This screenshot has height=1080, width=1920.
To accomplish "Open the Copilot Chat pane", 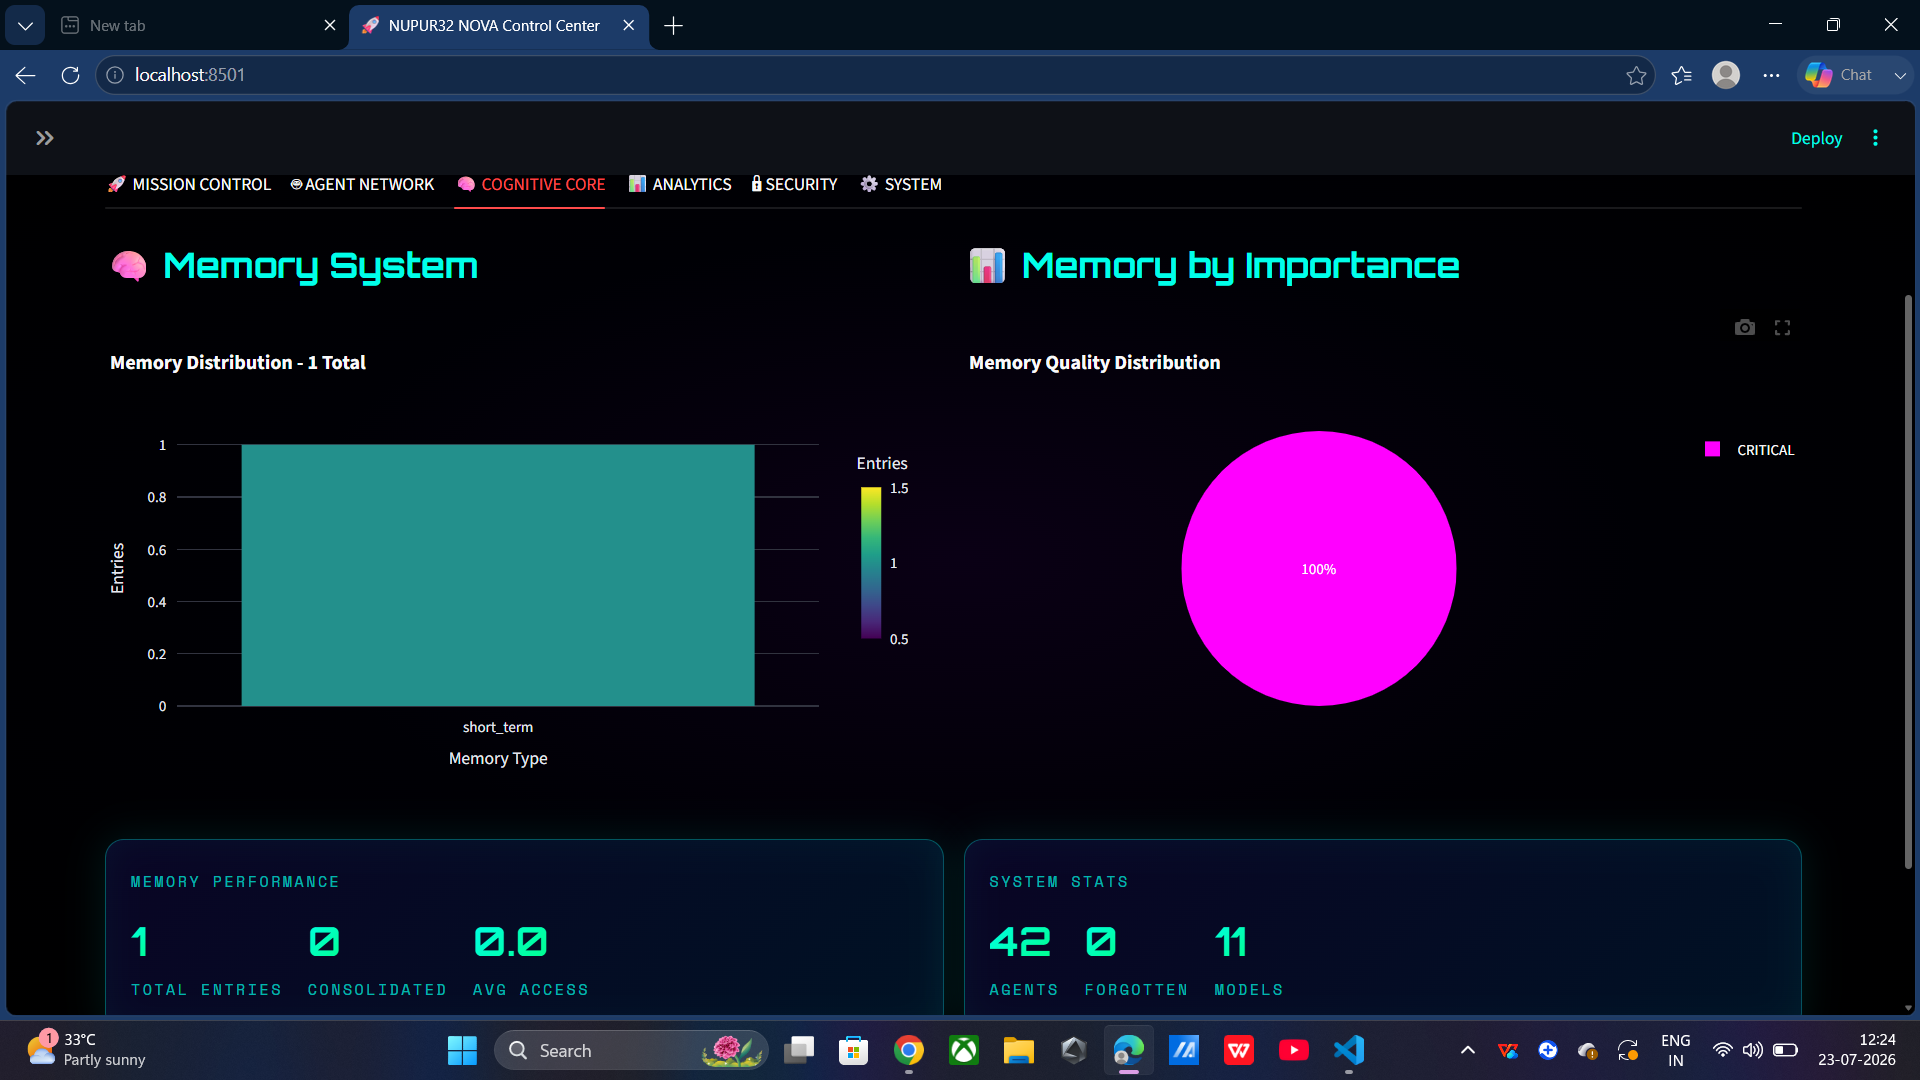I will click(1839, 75).
